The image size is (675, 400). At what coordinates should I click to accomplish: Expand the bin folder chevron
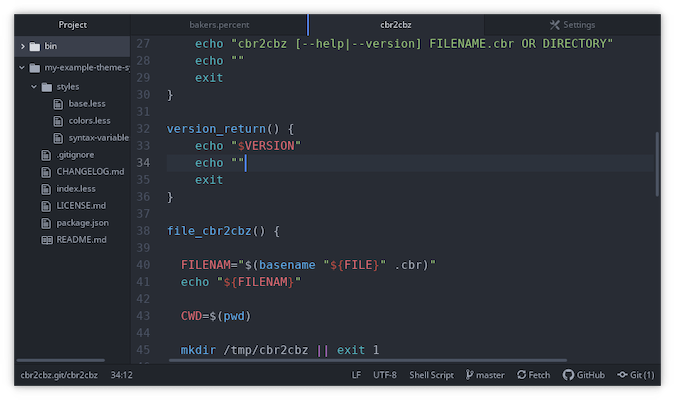[x=22, y=46]
